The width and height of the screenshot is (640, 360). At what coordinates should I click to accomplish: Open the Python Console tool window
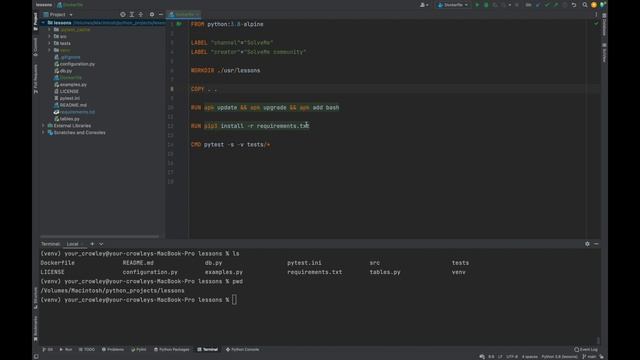[242, 349]
